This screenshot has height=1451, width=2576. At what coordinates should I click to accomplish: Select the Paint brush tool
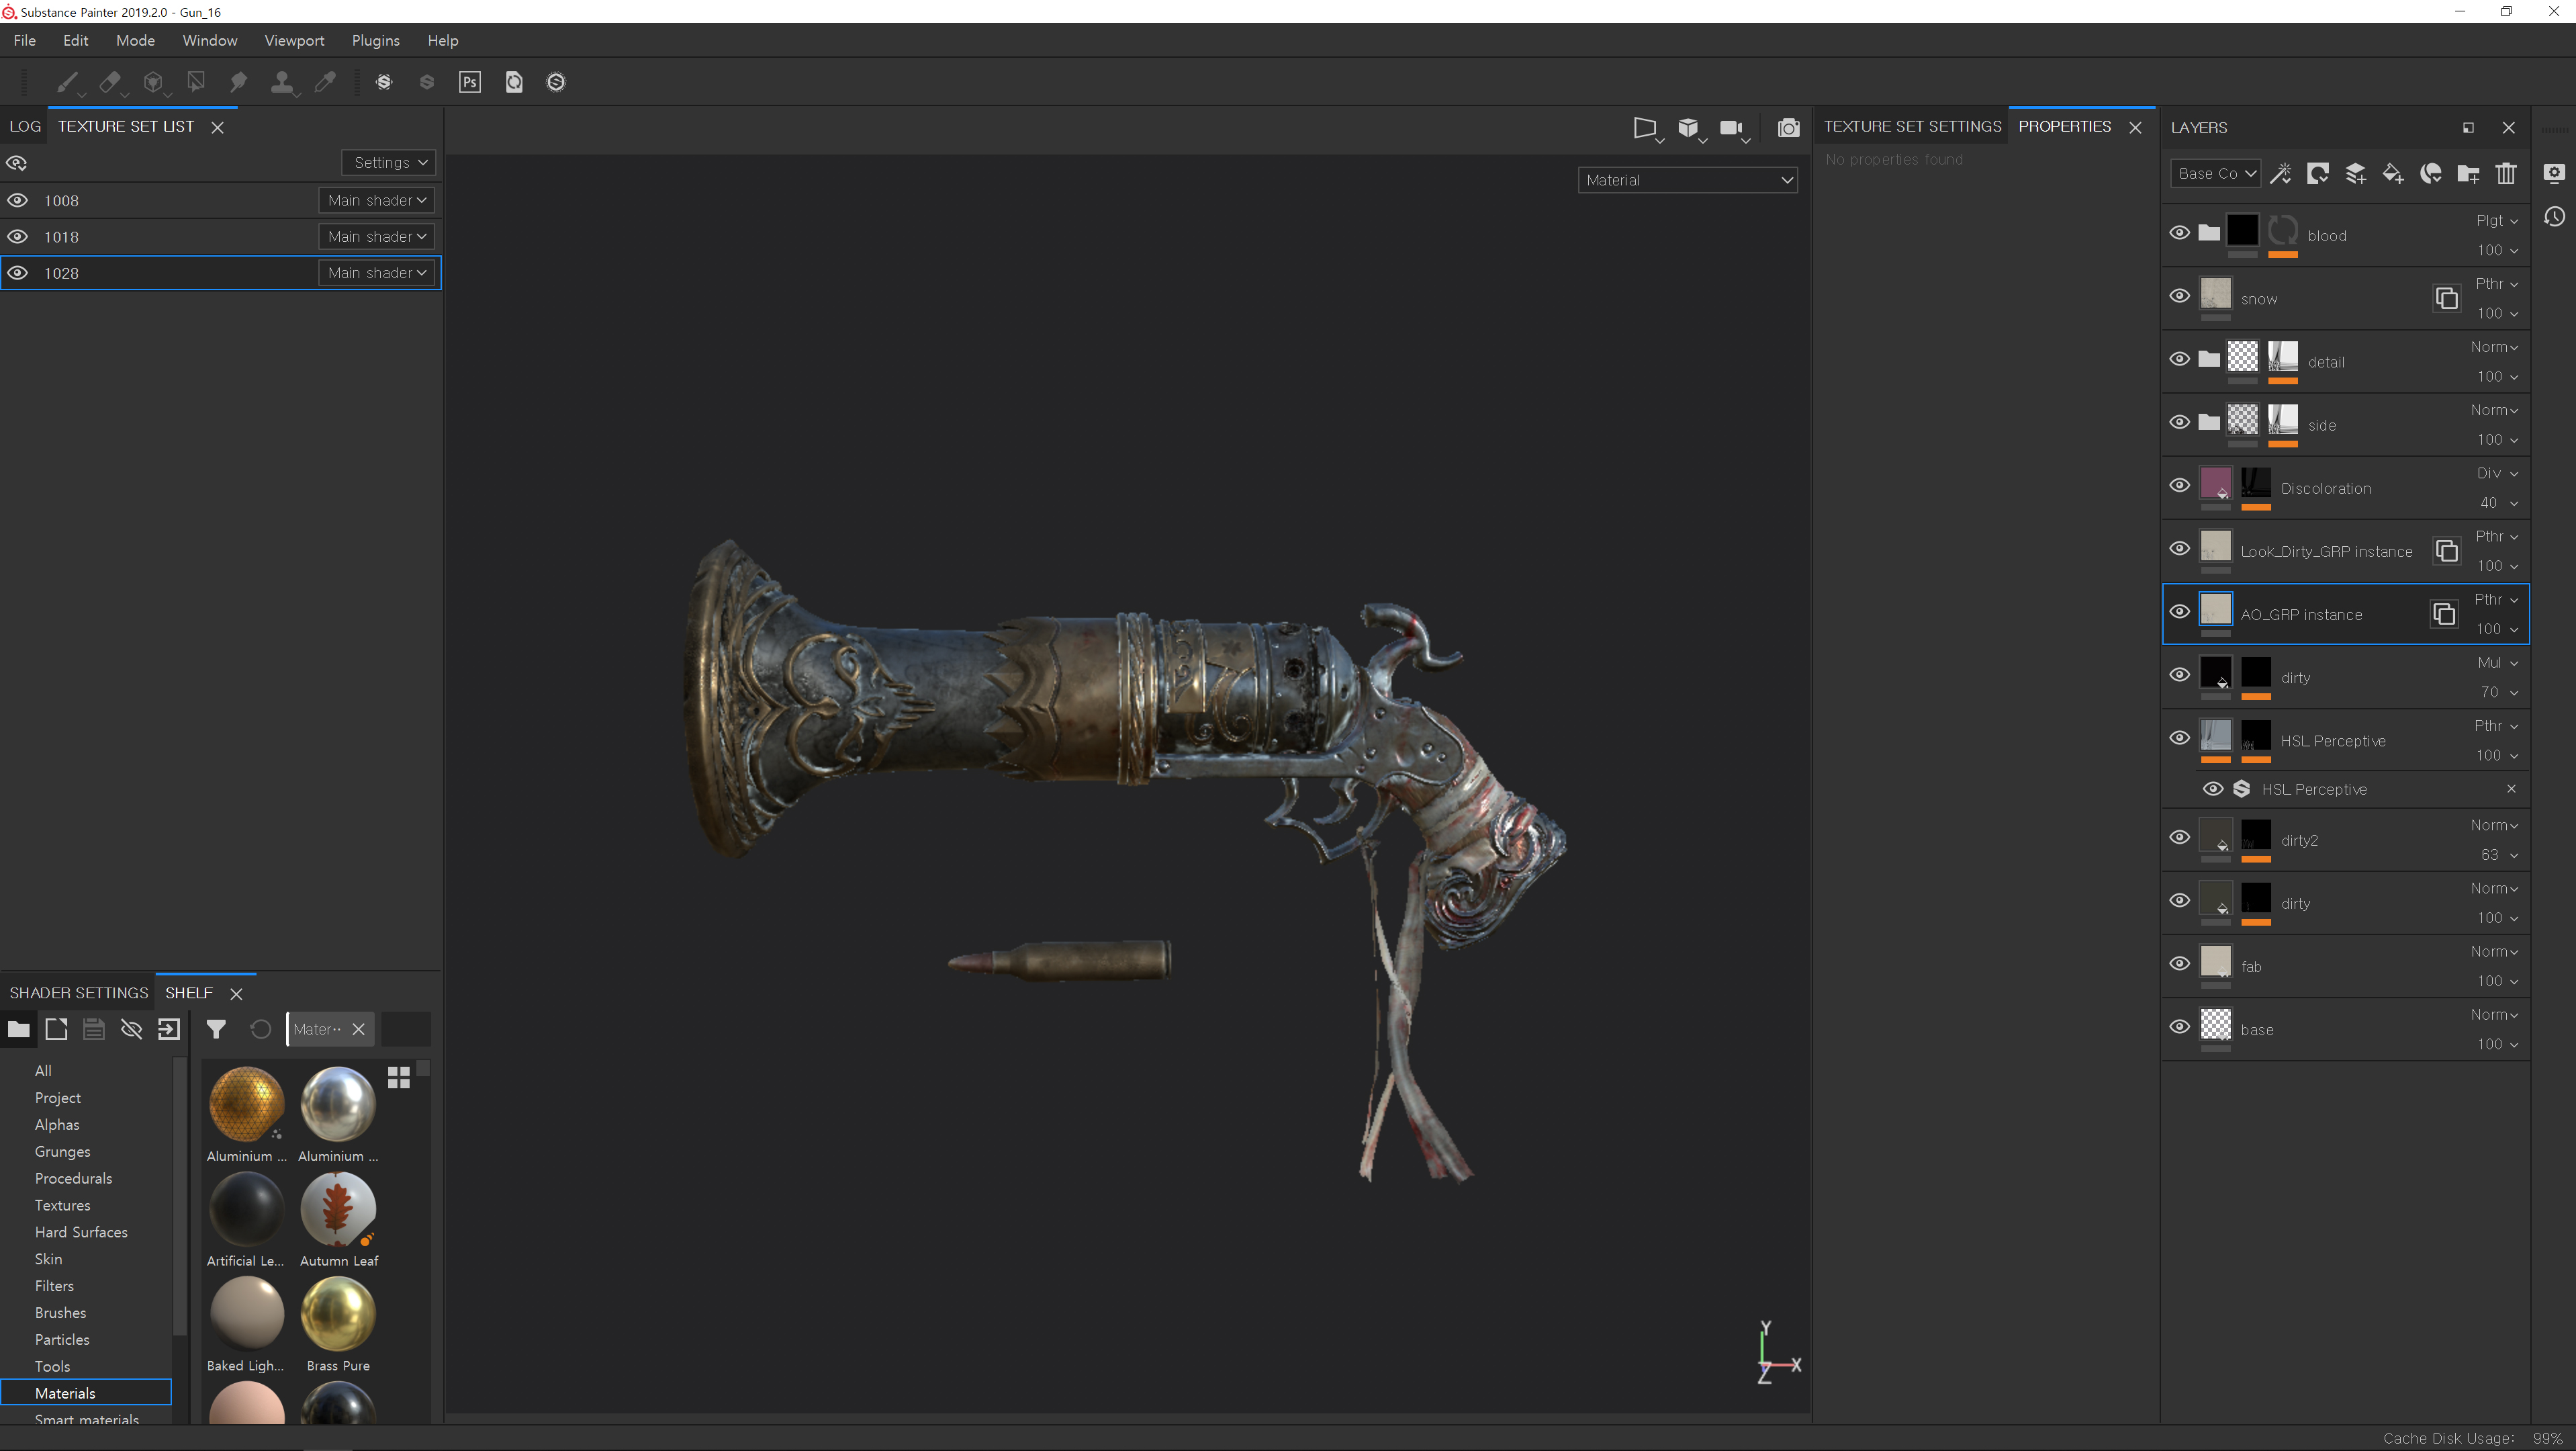pos(67,82)
